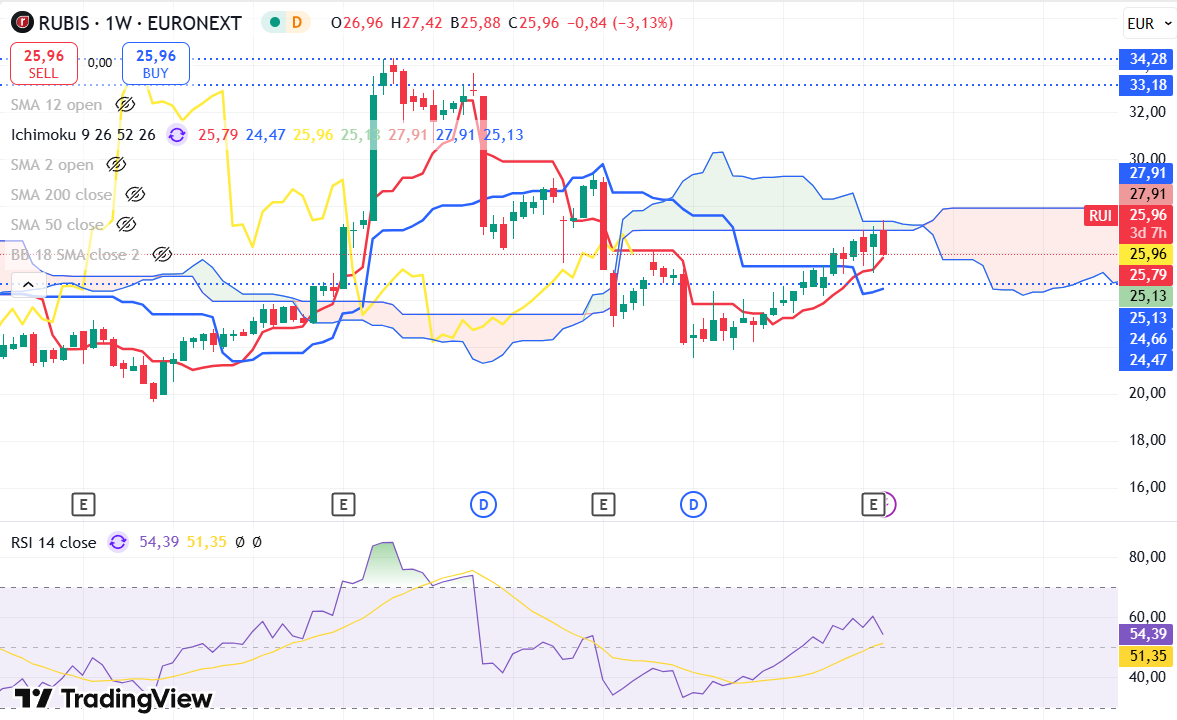Show the hidden SMA 2 open indicator
The image size is (1177, 720).
point(116,164)
